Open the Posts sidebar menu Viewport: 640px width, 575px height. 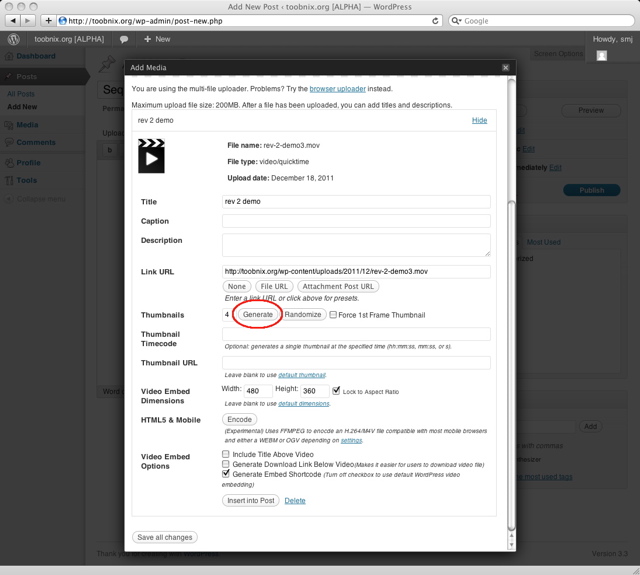[x=27, y=76]
